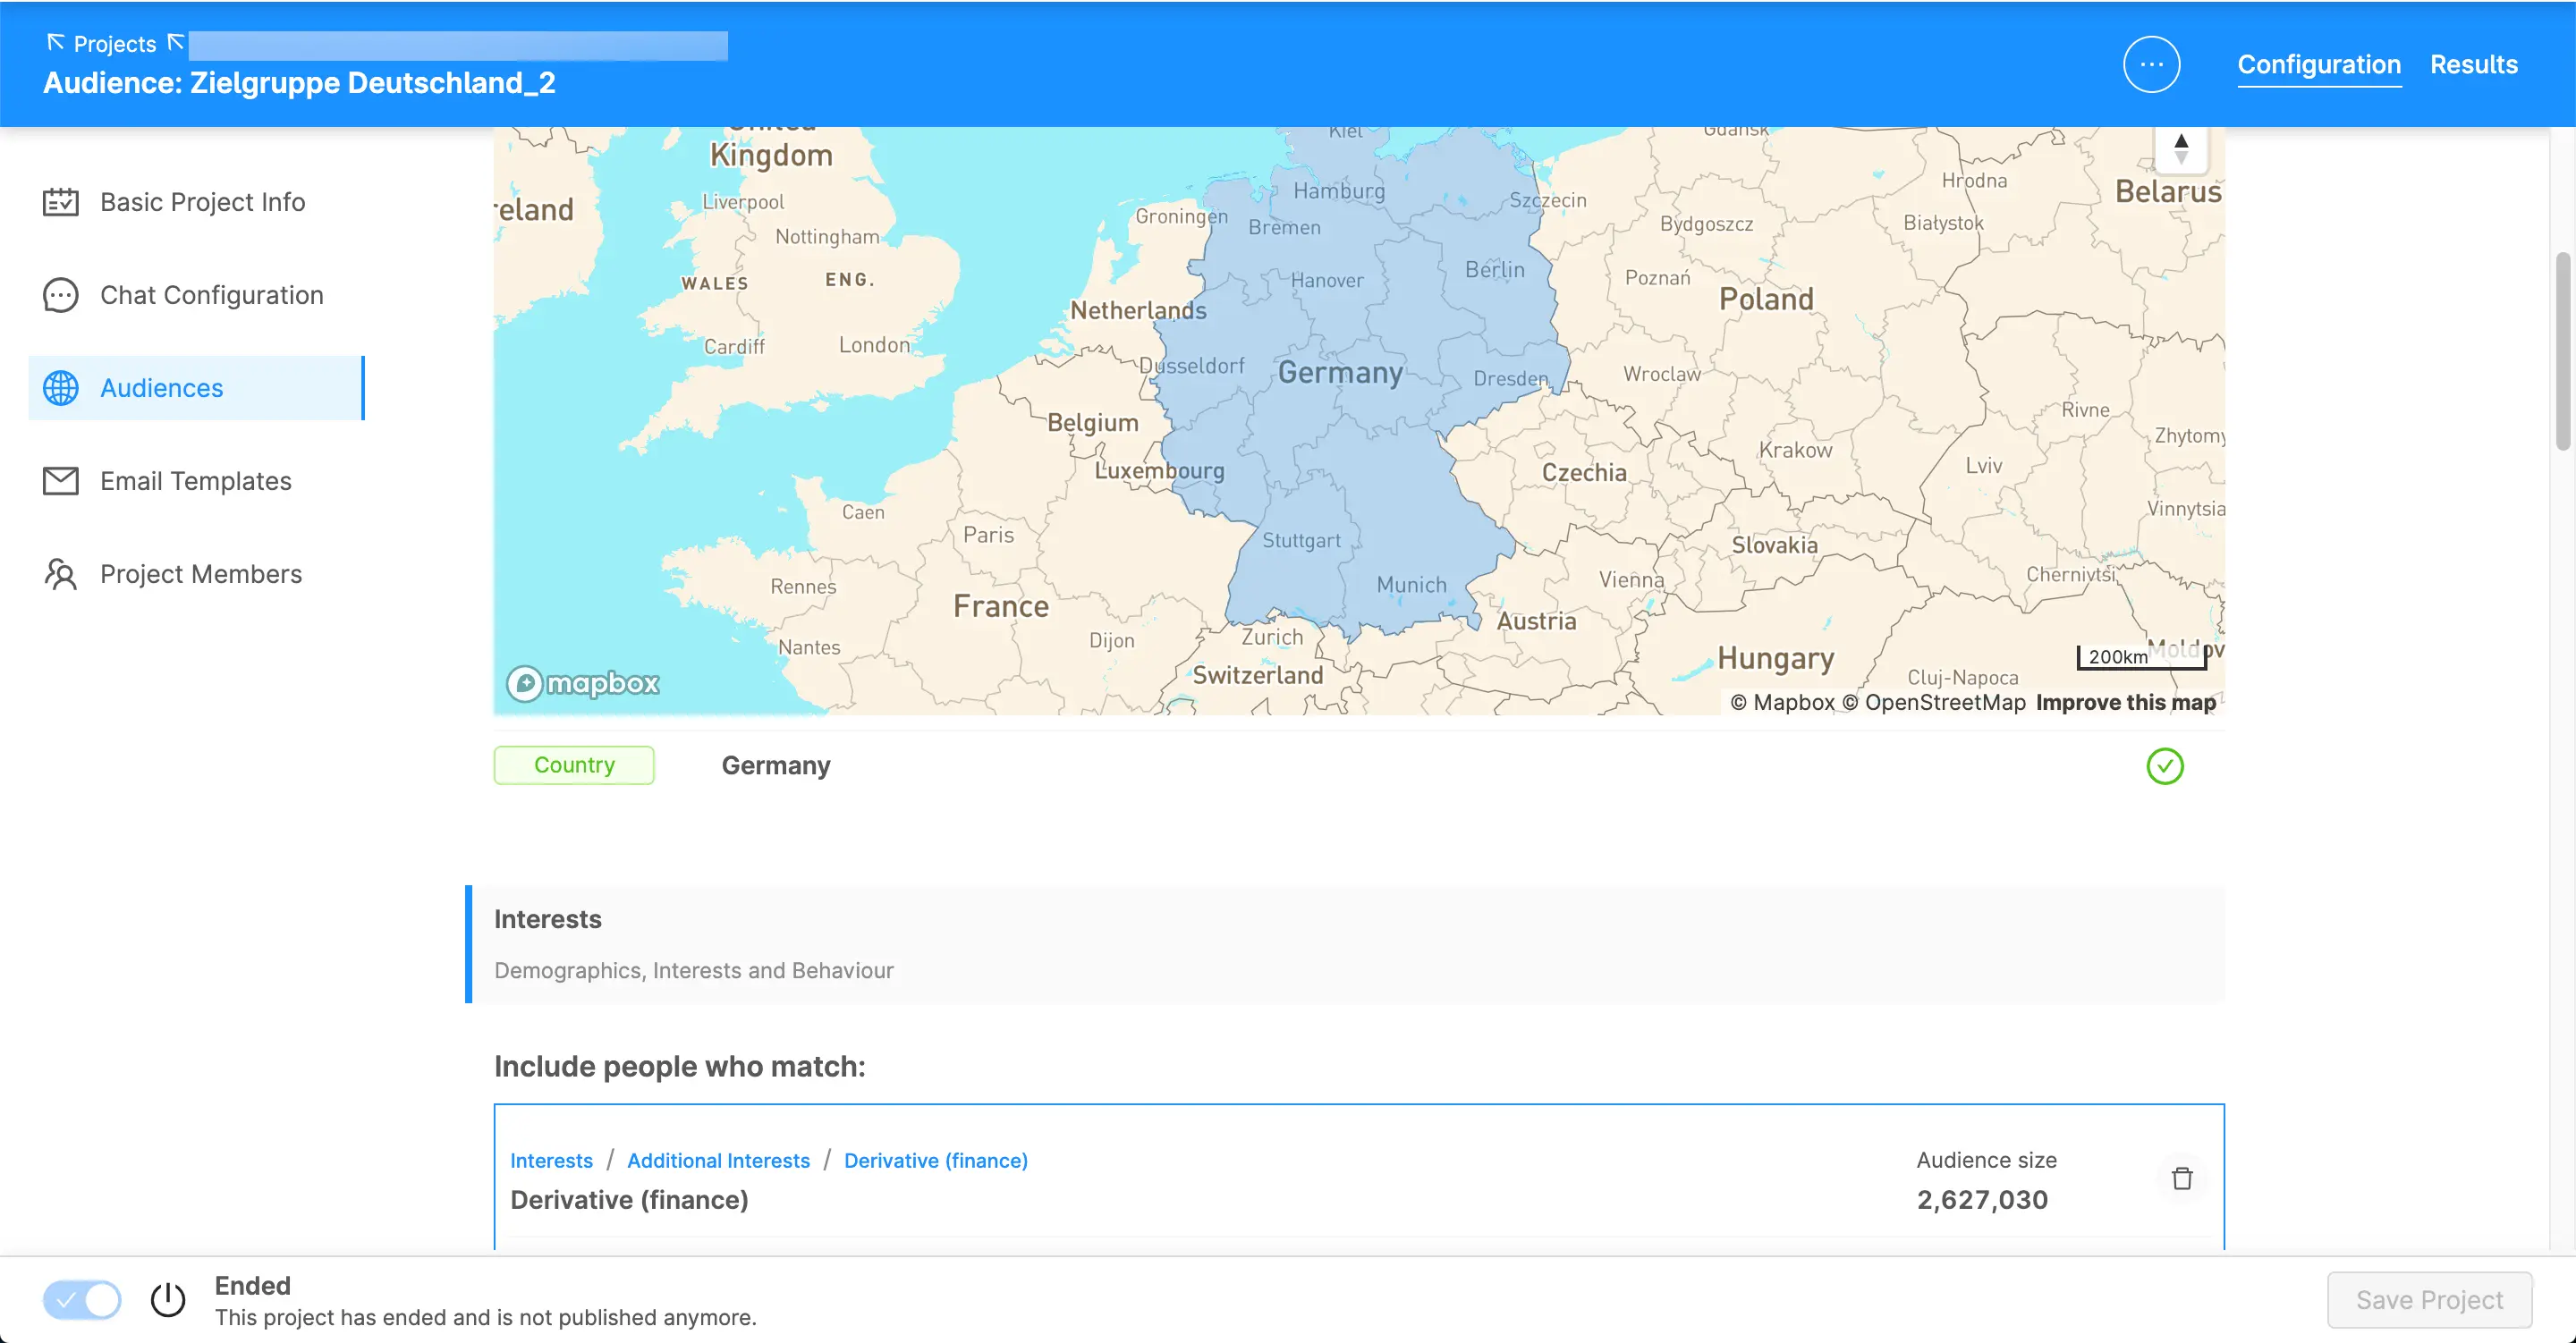Click the Country tag label

pos(574,765)
